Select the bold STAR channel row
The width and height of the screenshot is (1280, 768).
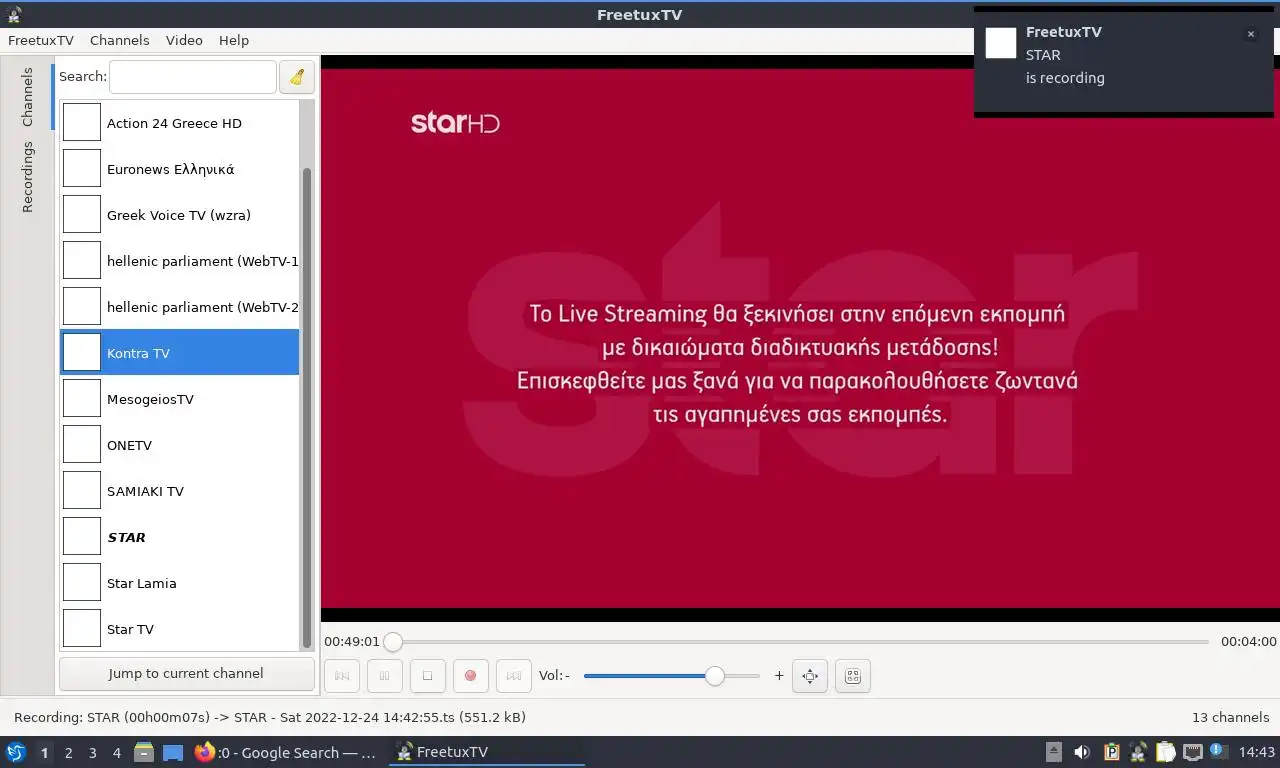pos(180,537)
